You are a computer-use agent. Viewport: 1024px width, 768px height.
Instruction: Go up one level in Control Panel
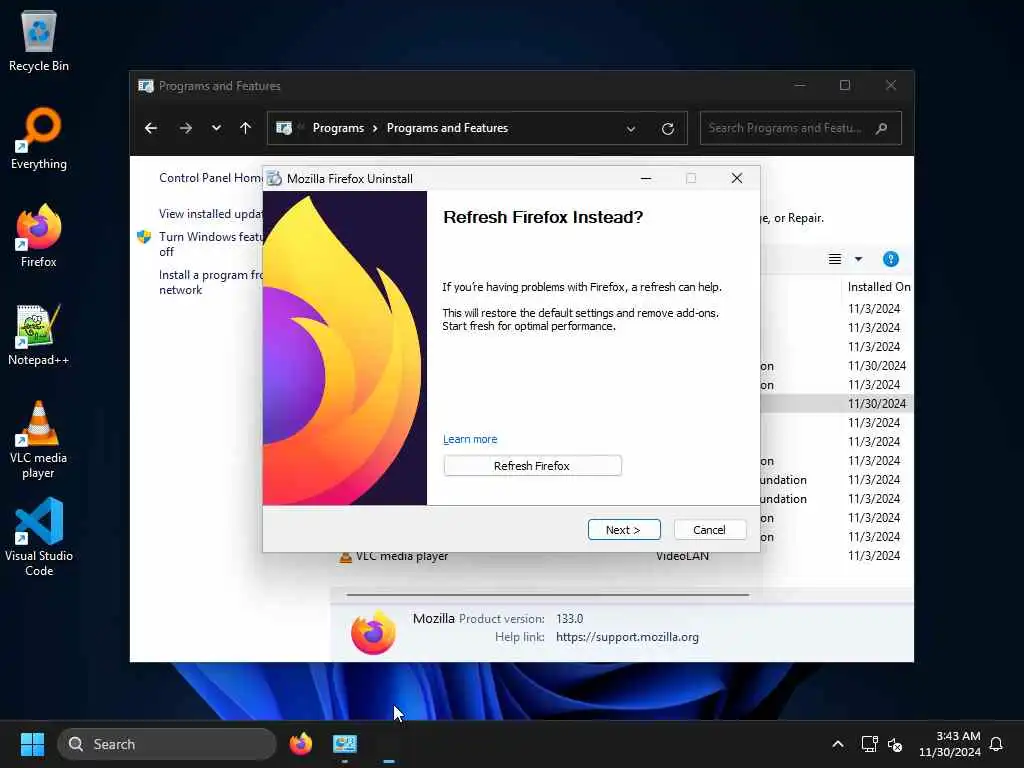tap(246, 128)
